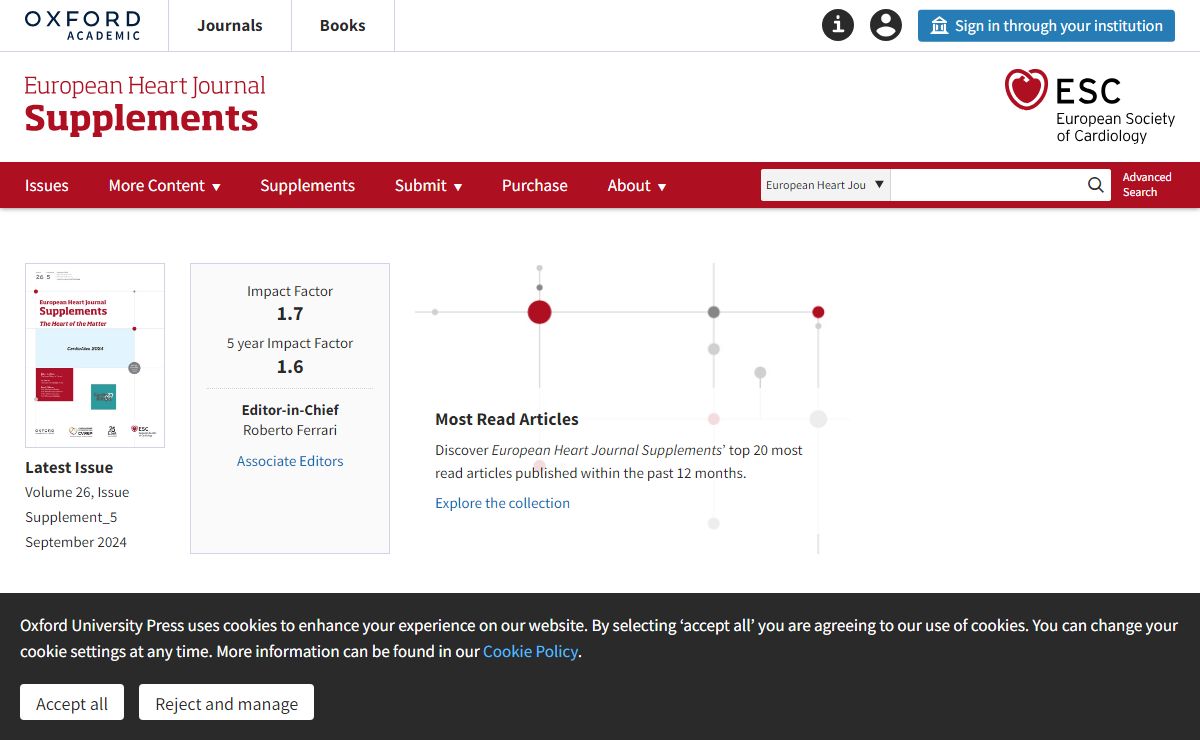Focus the search text field
The width and height of the screenshot is (1200, 740).
[x=987, y=185]
